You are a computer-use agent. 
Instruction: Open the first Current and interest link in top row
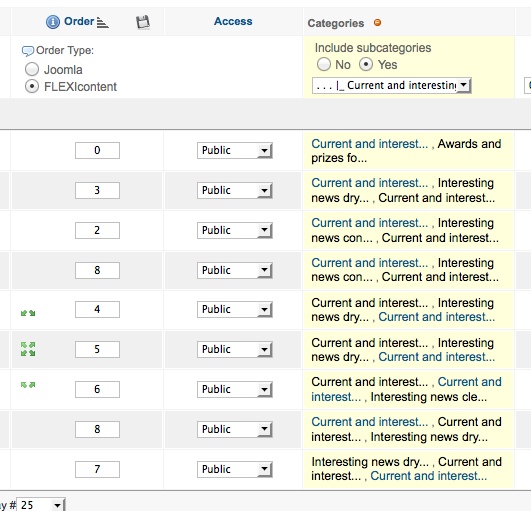[x=369, y=144]
